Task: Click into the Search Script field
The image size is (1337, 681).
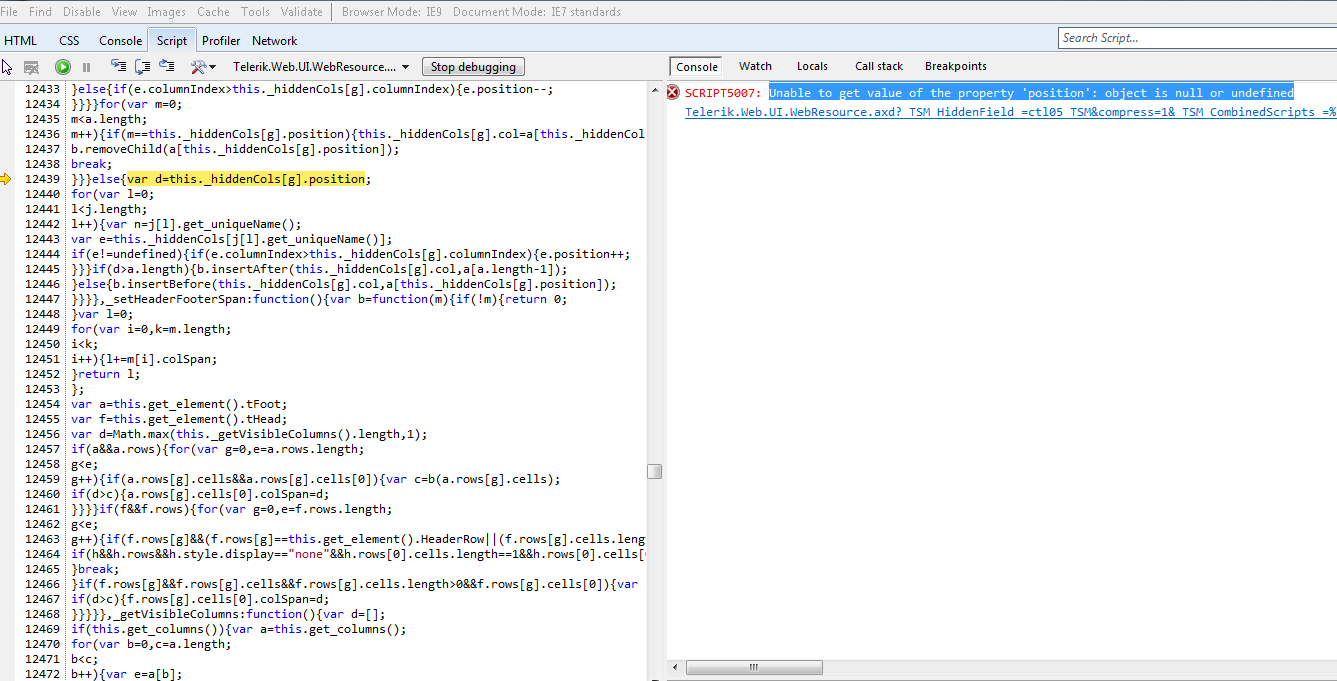Action: pos(1196,38)
